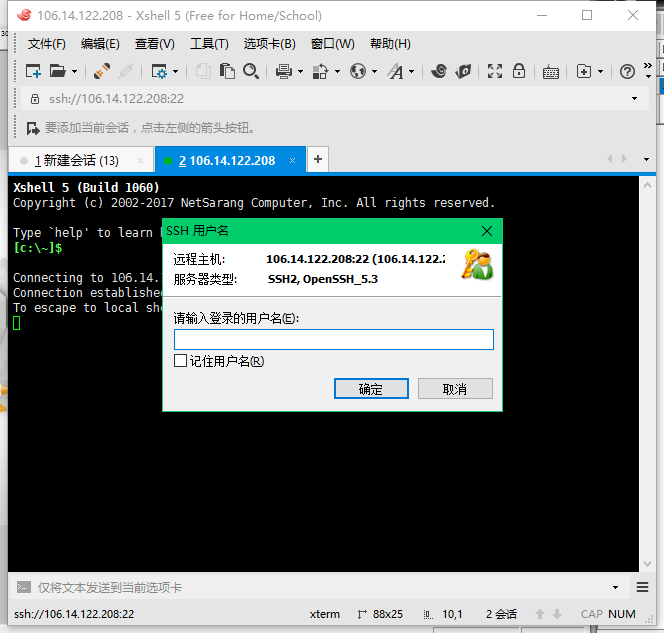This screenshot has width=664, height=633.
Task: Launch Xftp spiral icon in toolbar
Action: click(x=439, y=71)
